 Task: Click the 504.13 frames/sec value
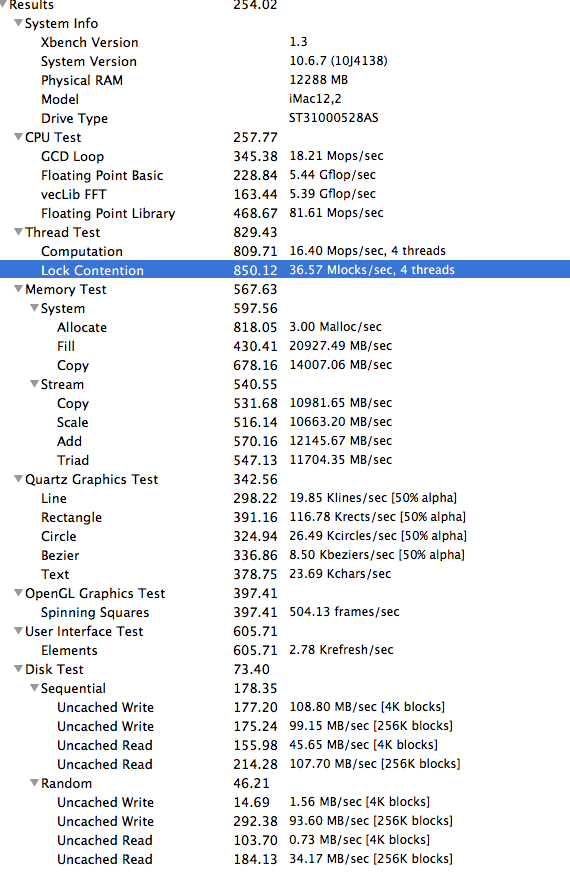(x=344, y=612)
